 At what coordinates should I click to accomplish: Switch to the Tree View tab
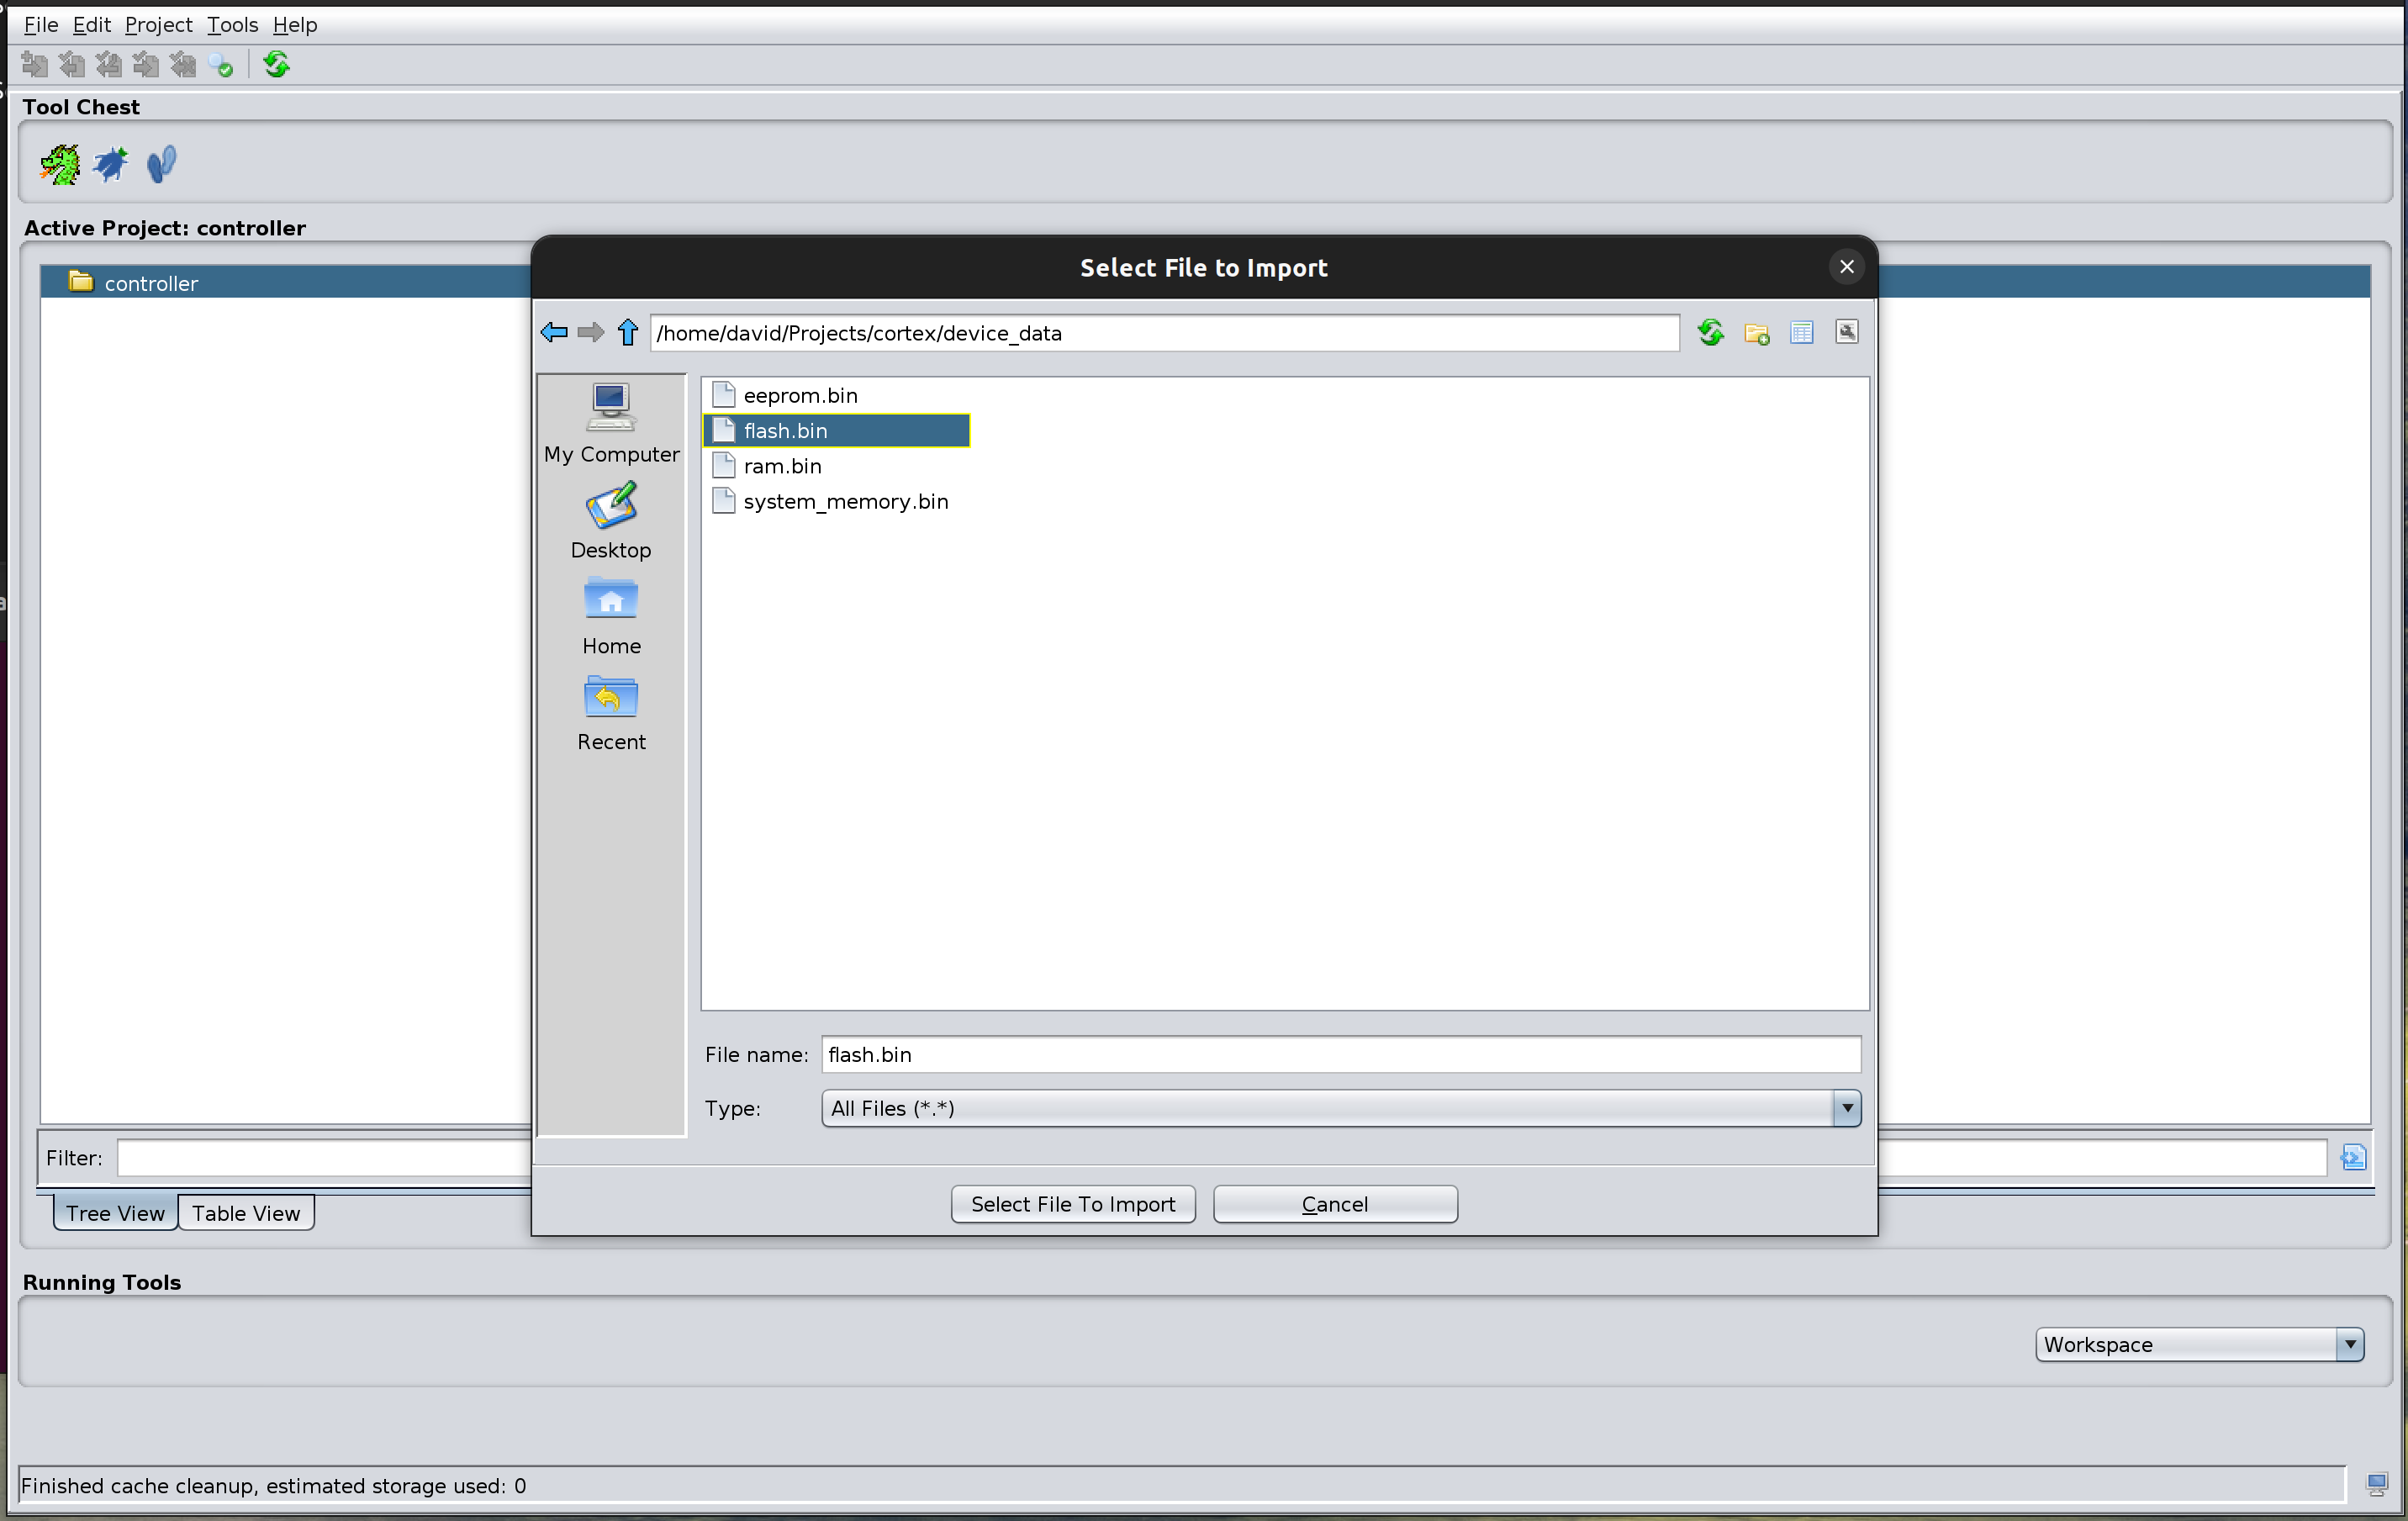tap(115, 1212)
